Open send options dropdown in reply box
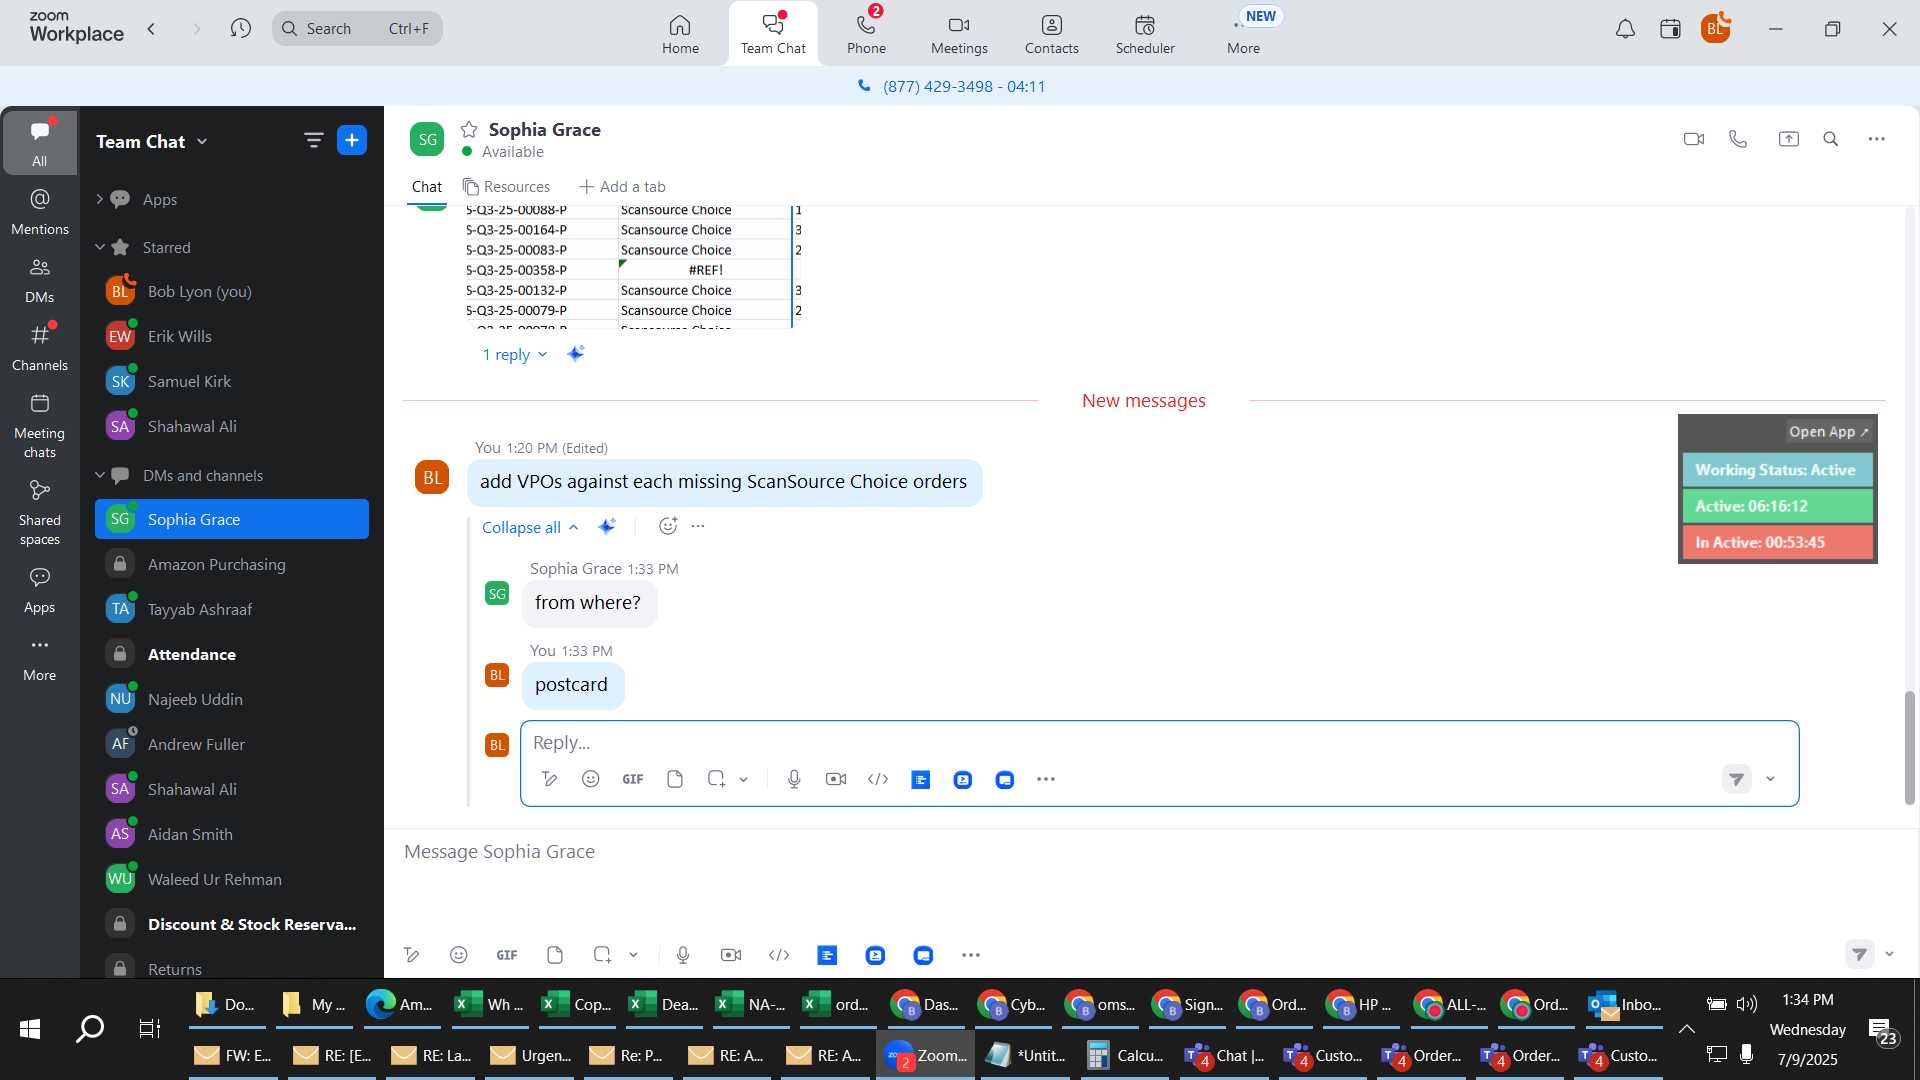 [x=1770, y=779]
